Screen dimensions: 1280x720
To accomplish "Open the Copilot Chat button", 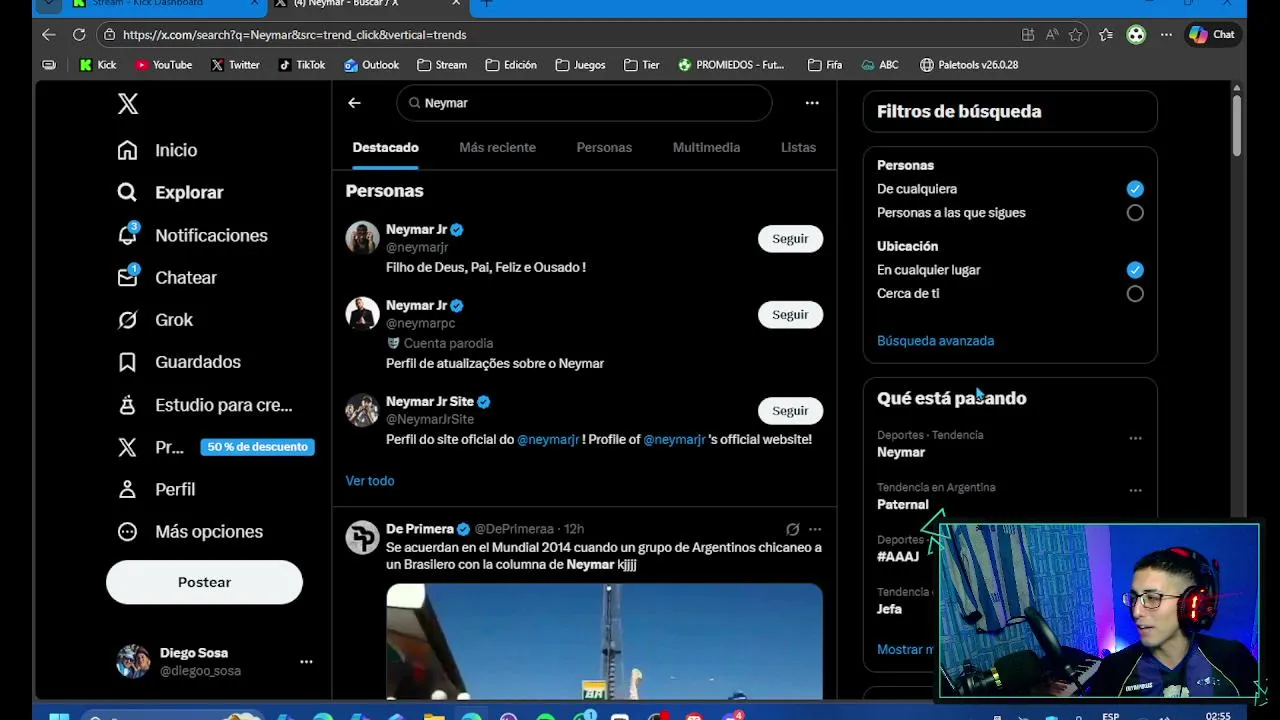I will pos(1212,35).
